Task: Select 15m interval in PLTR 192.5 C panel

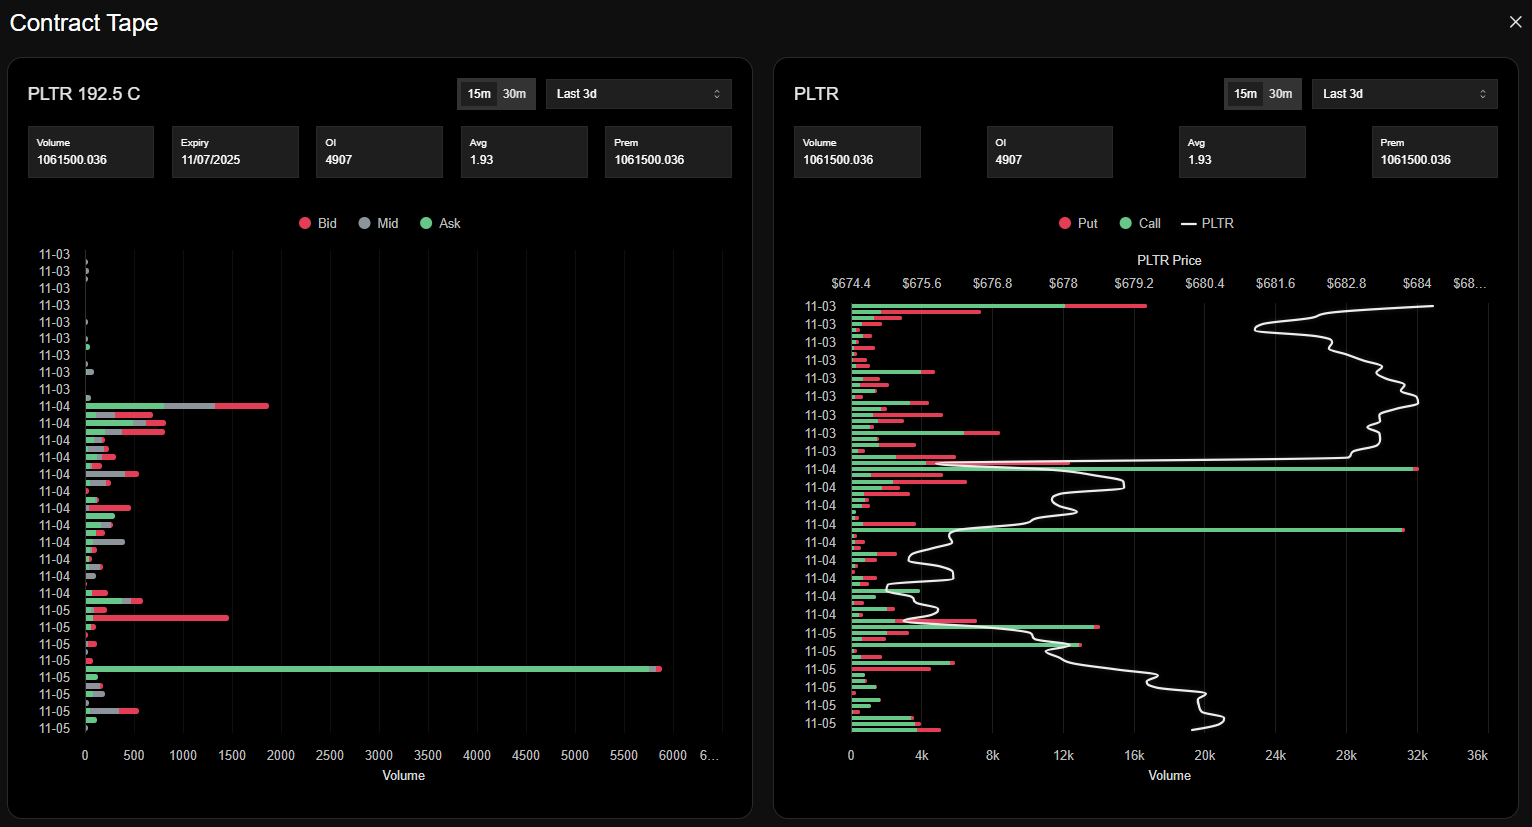Action: click(x=479, y=94)
